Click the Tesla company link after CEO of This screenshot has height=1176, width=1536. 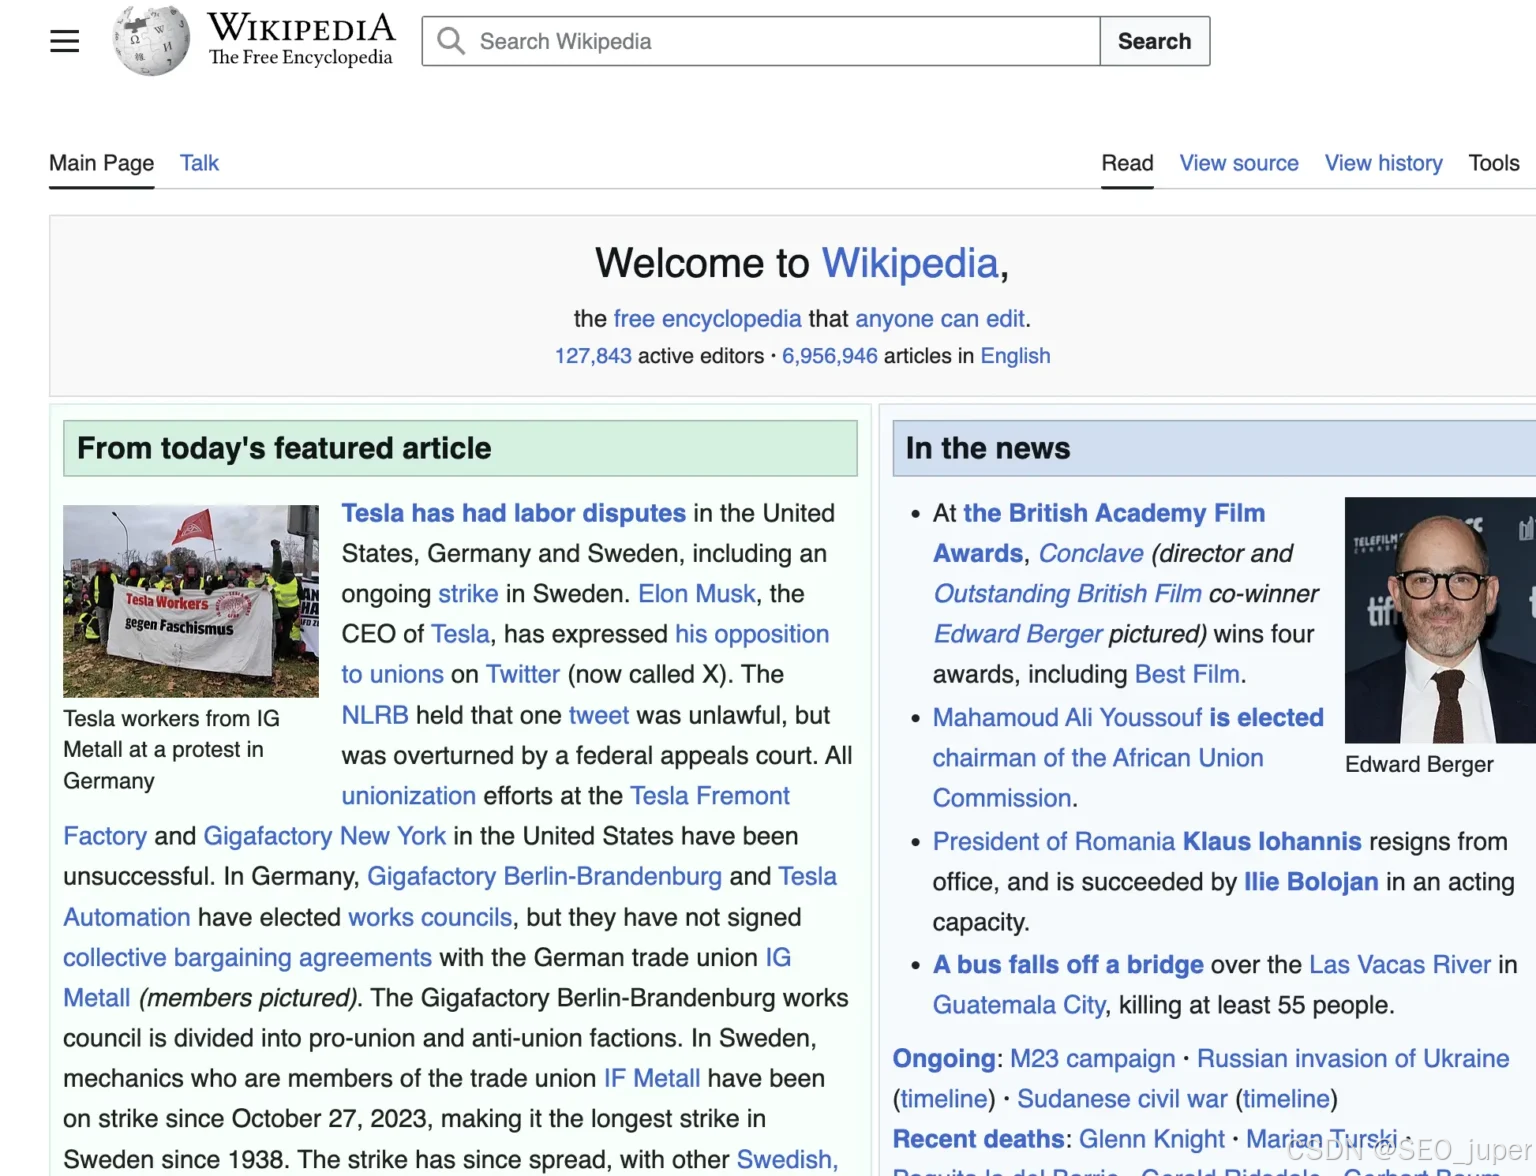coord(460,634)
